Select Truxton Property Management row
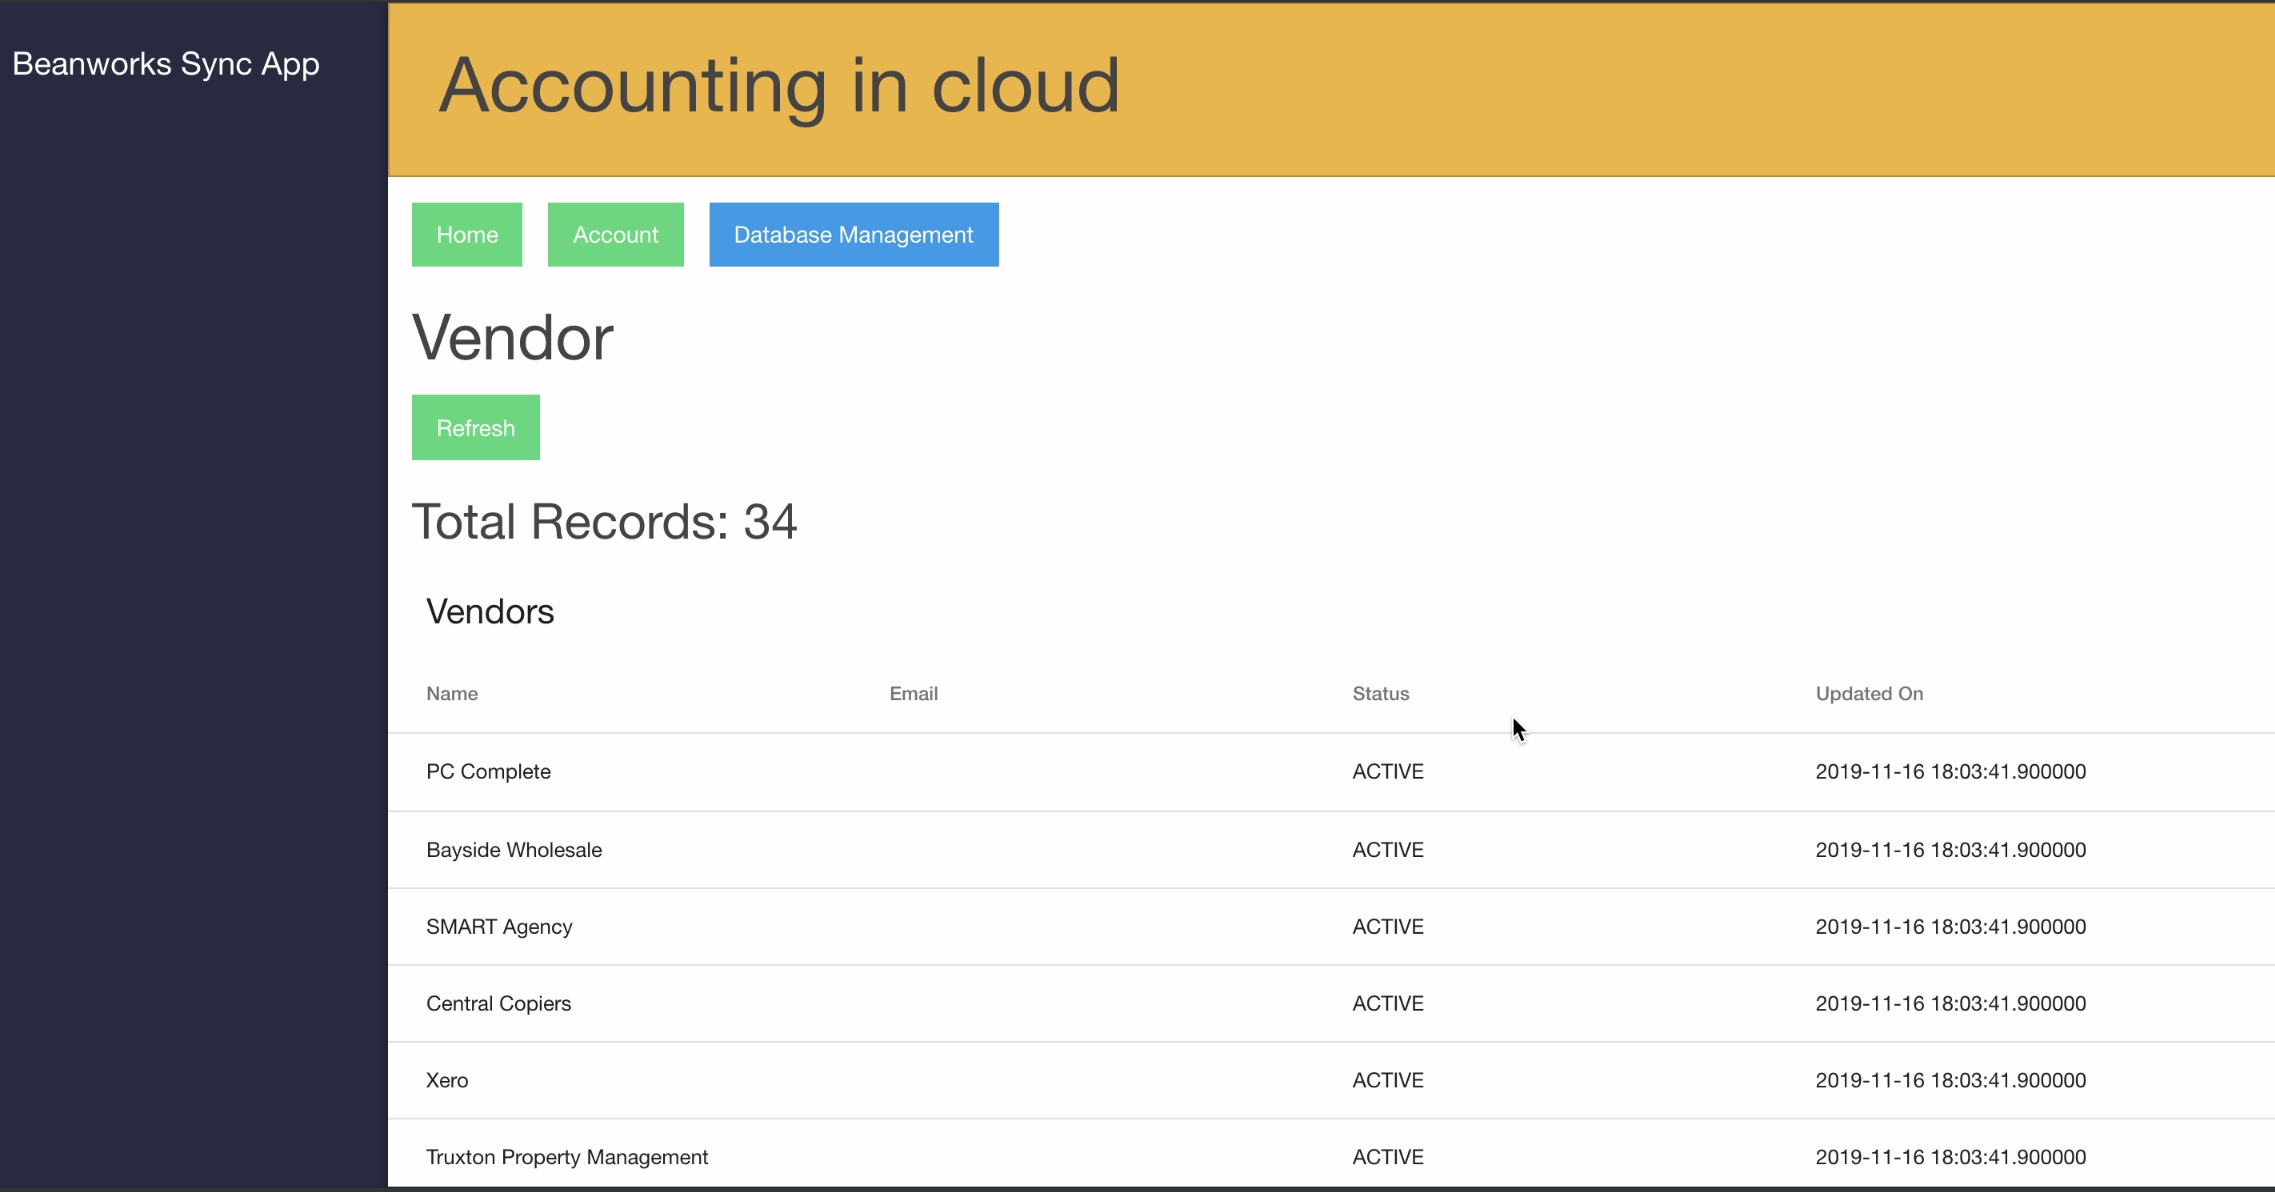Screen dimensions: 2275x1192 (x=567, y=1157)
